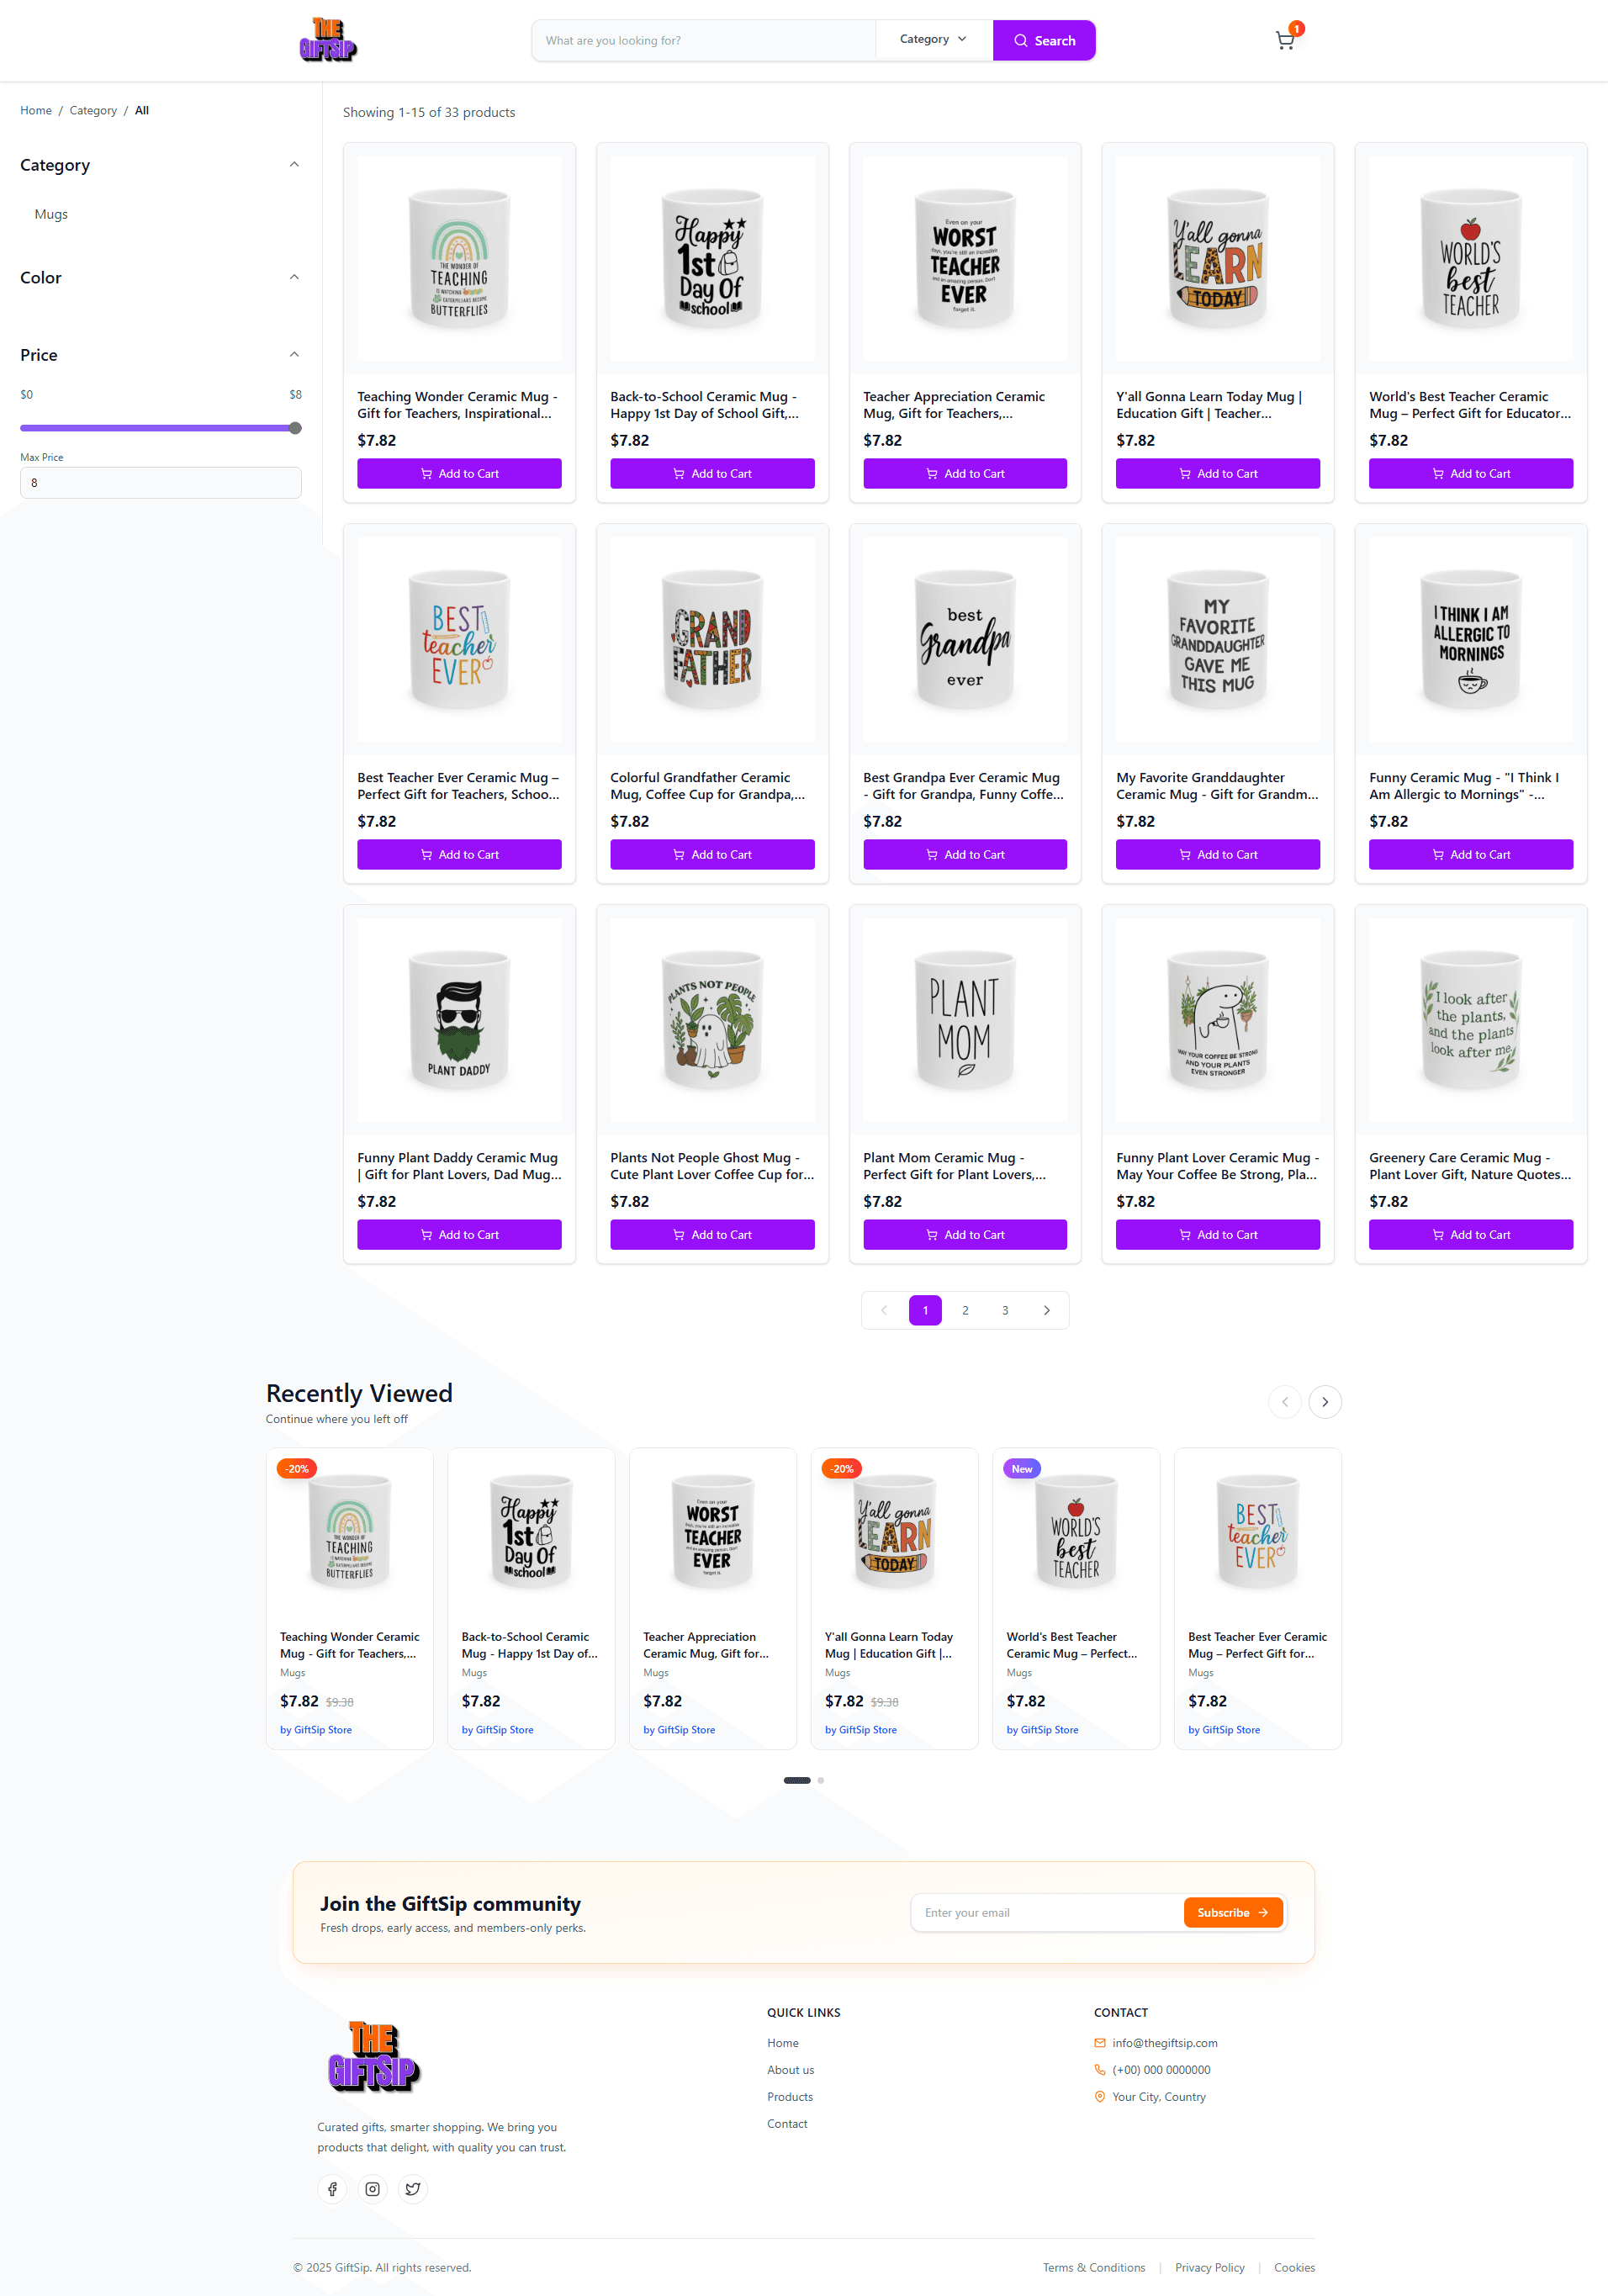Click the orange Subscribe button
This screenshot has height=2296, width=1608.
tap(1232, 1913)
